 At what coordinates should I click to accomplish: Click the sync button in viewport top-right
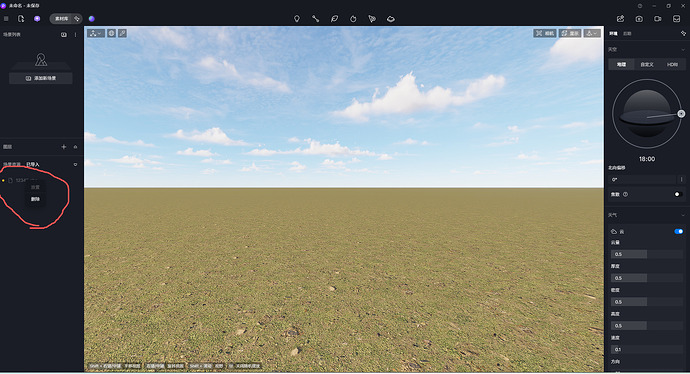570,33
